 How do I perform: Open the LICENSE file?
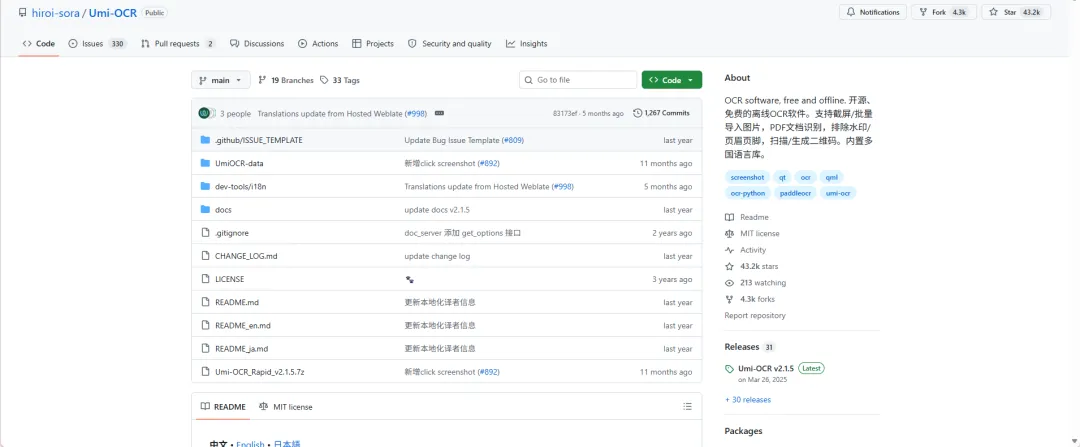tap(229, 280)
